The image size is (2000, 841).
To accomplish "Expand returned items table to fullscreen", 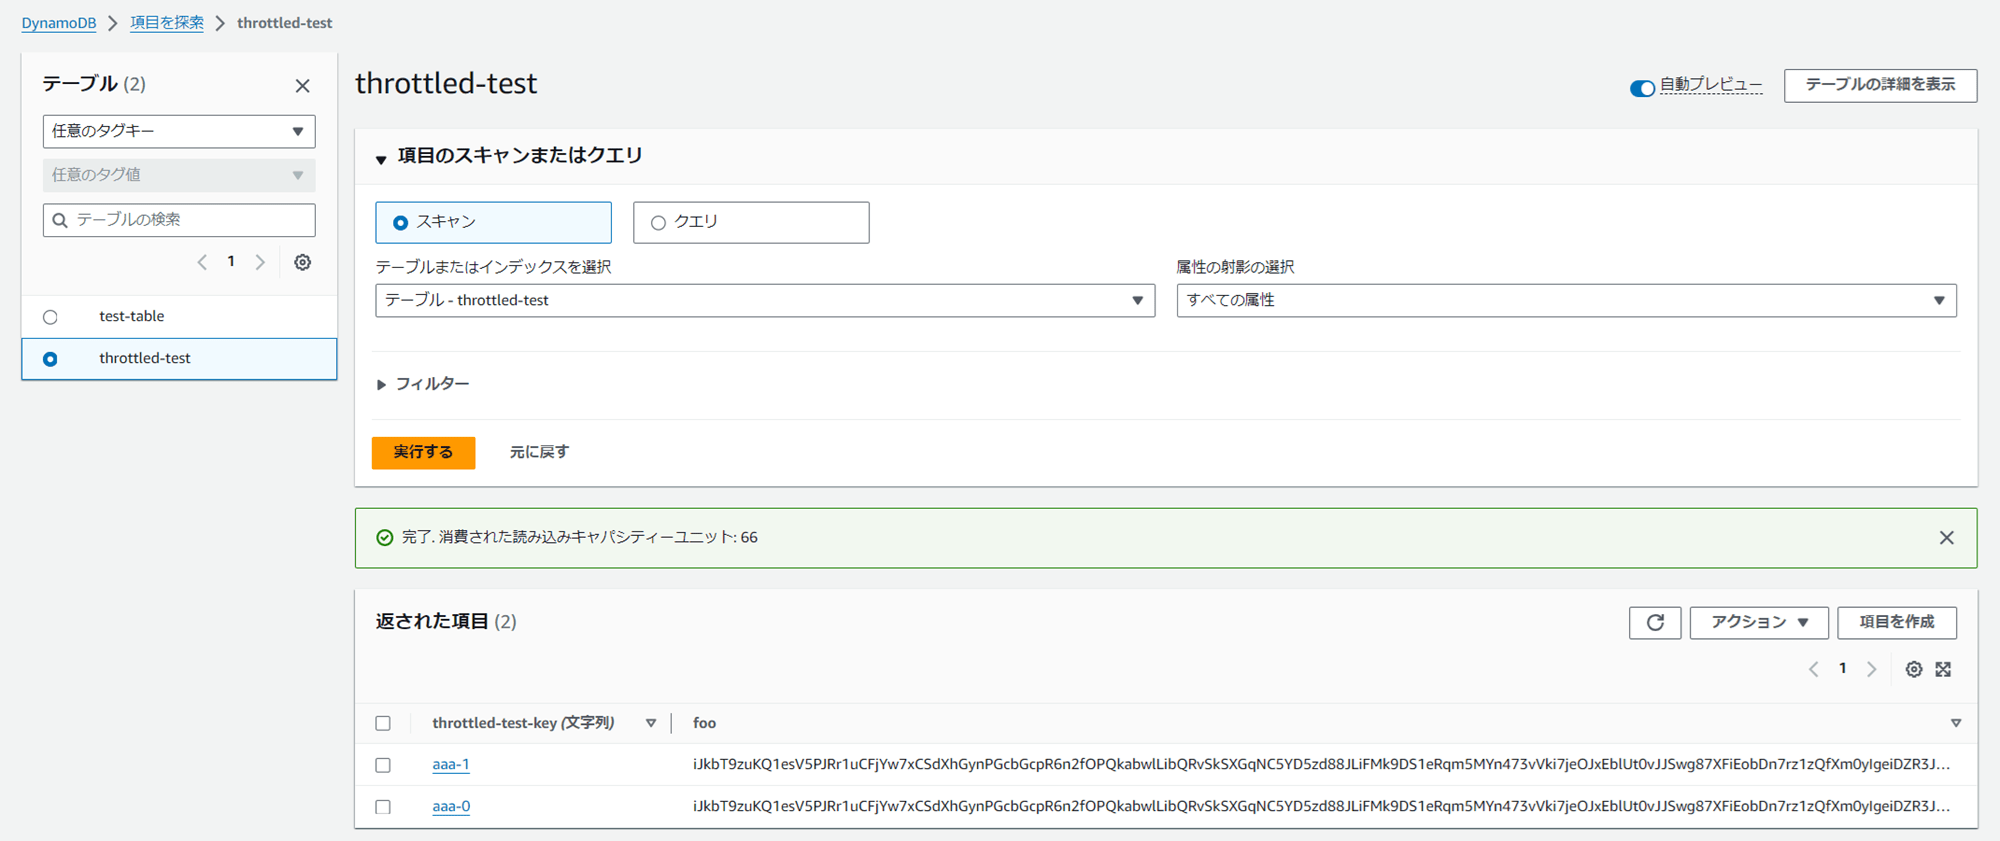I will (1943, 669).
